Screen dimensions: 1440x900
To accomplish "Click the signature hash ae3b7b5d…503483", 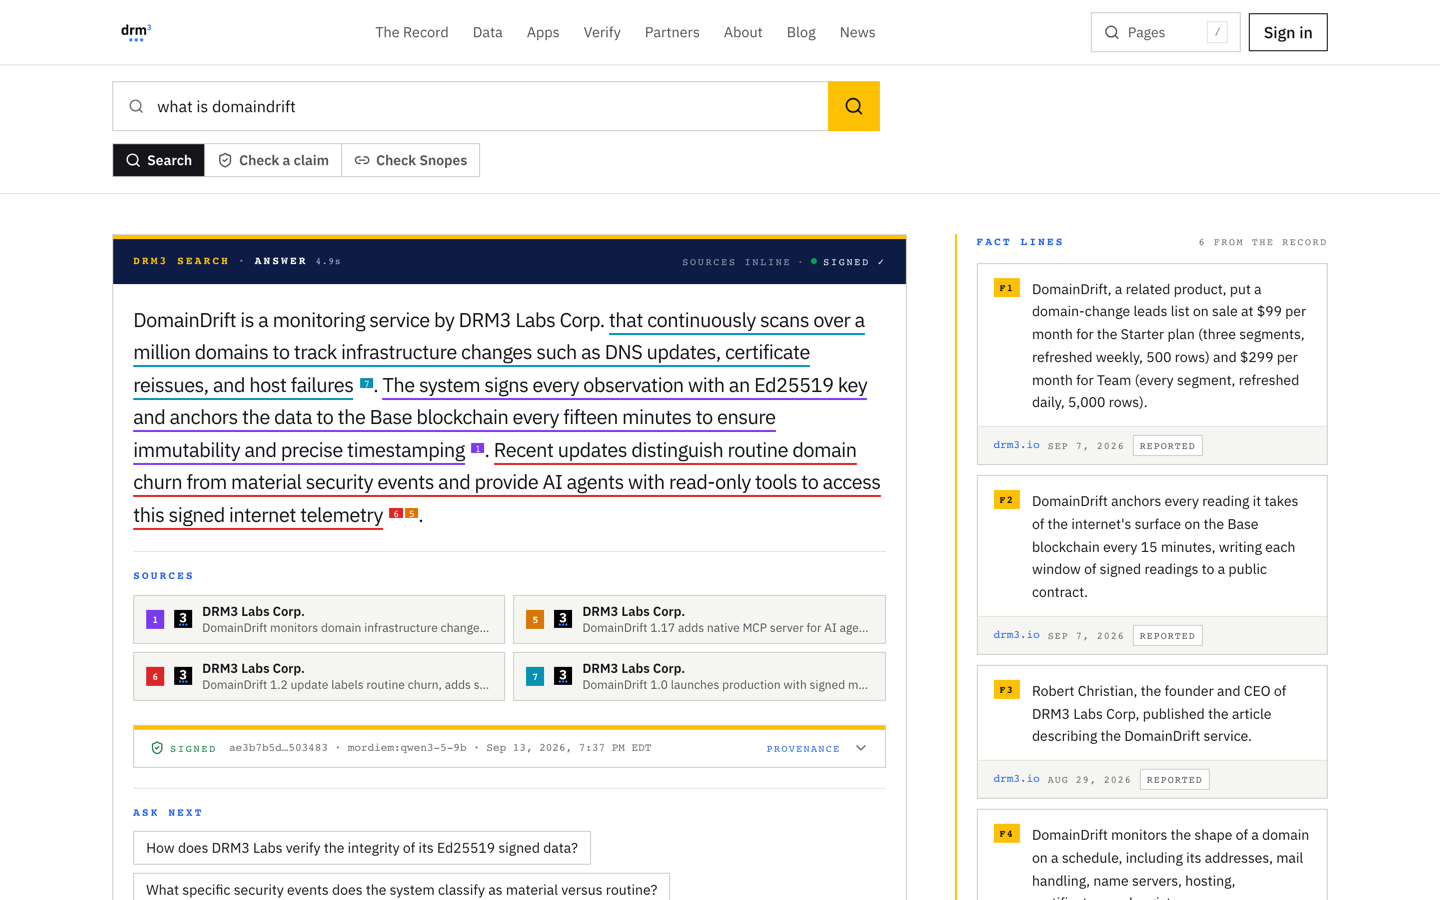I will click(x=278, y=748).
